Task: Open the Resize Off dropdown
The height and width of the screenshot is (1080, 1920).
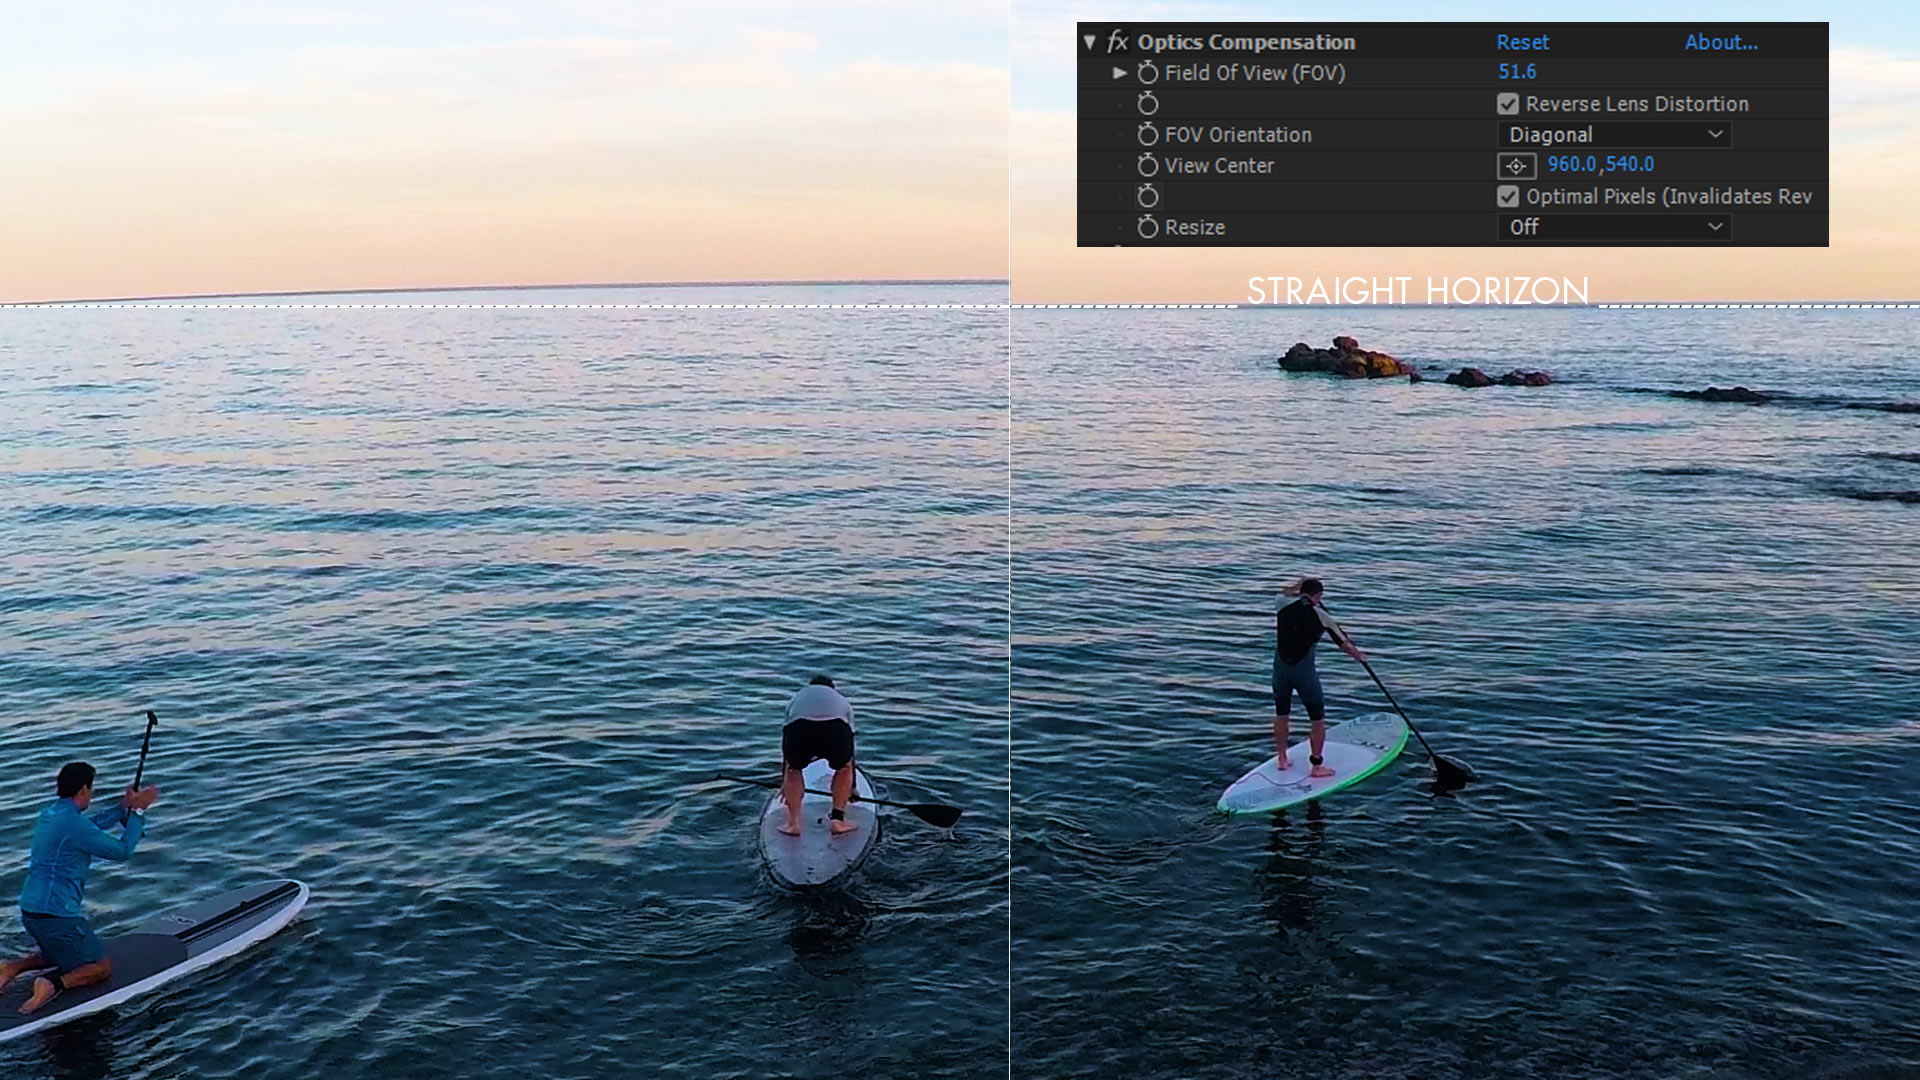Action: pos(1614,228)
